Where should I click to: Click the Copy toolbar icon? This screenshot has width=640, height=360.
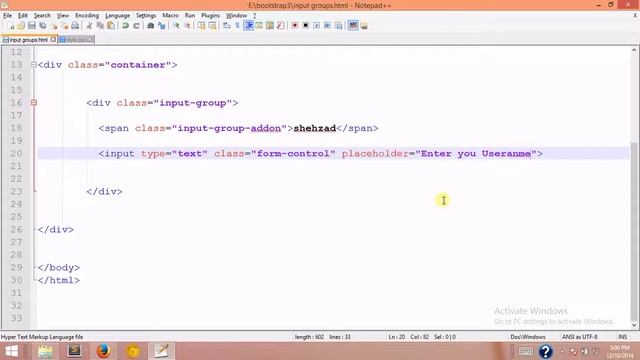[100, 26]
